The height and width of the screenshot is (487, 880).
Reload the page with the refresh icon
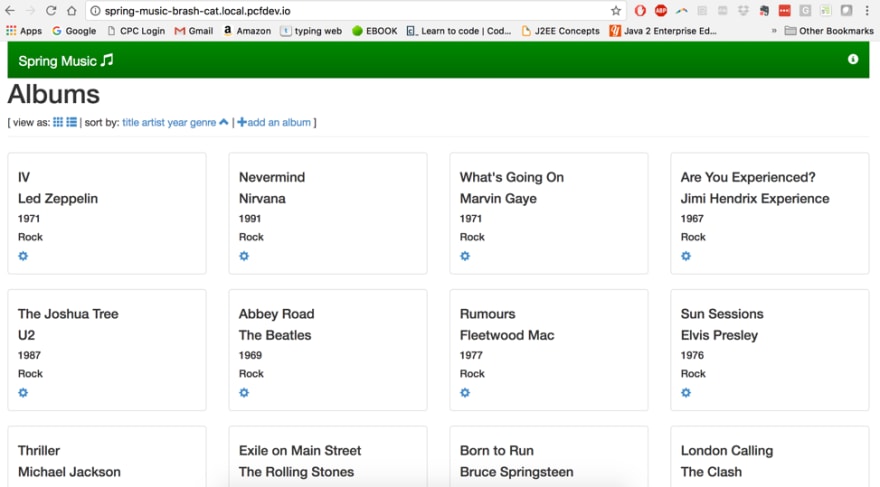tap(51, 11)
